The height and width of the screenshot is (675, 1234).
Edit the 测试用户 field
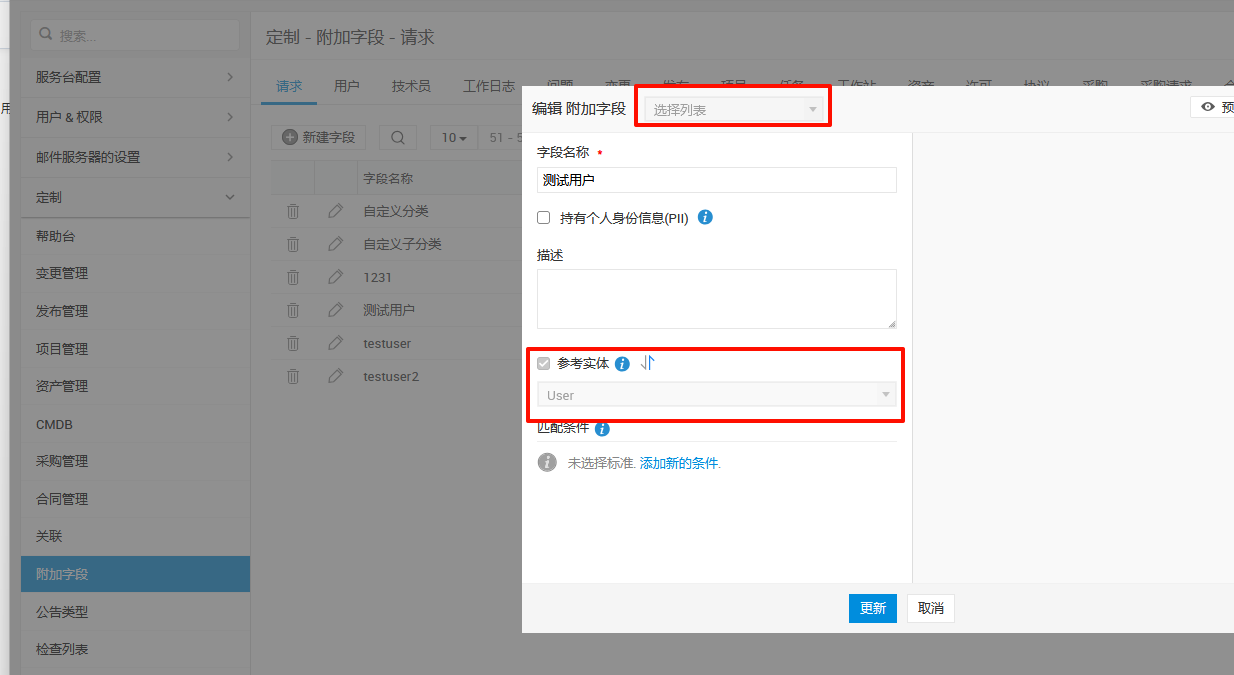[335, 310]
